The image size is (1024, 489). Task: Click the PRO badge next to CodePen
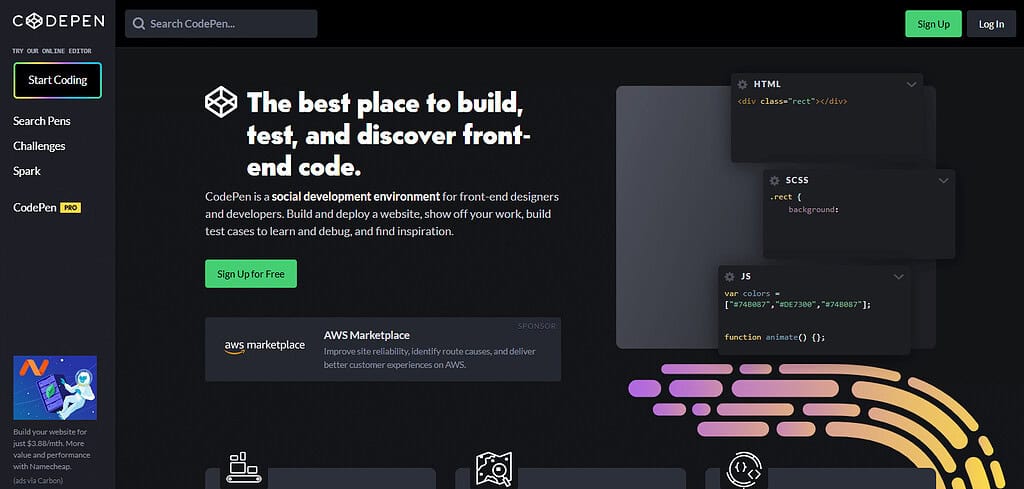click(x=71, y=208)
